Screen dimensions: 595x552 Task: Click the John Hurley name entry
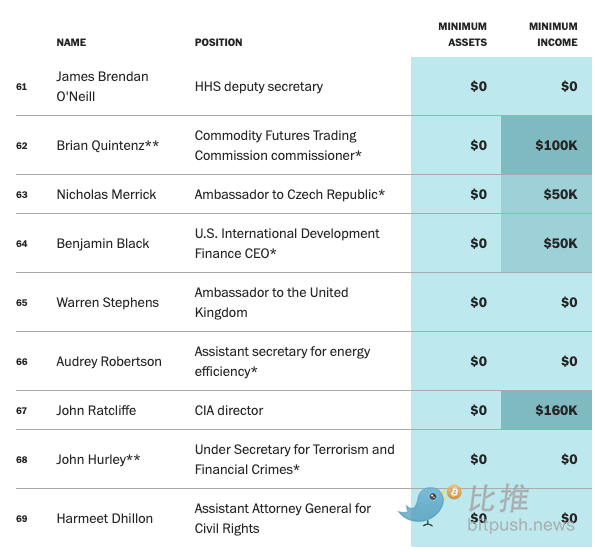pyautogui.click(x=98, y=459)
